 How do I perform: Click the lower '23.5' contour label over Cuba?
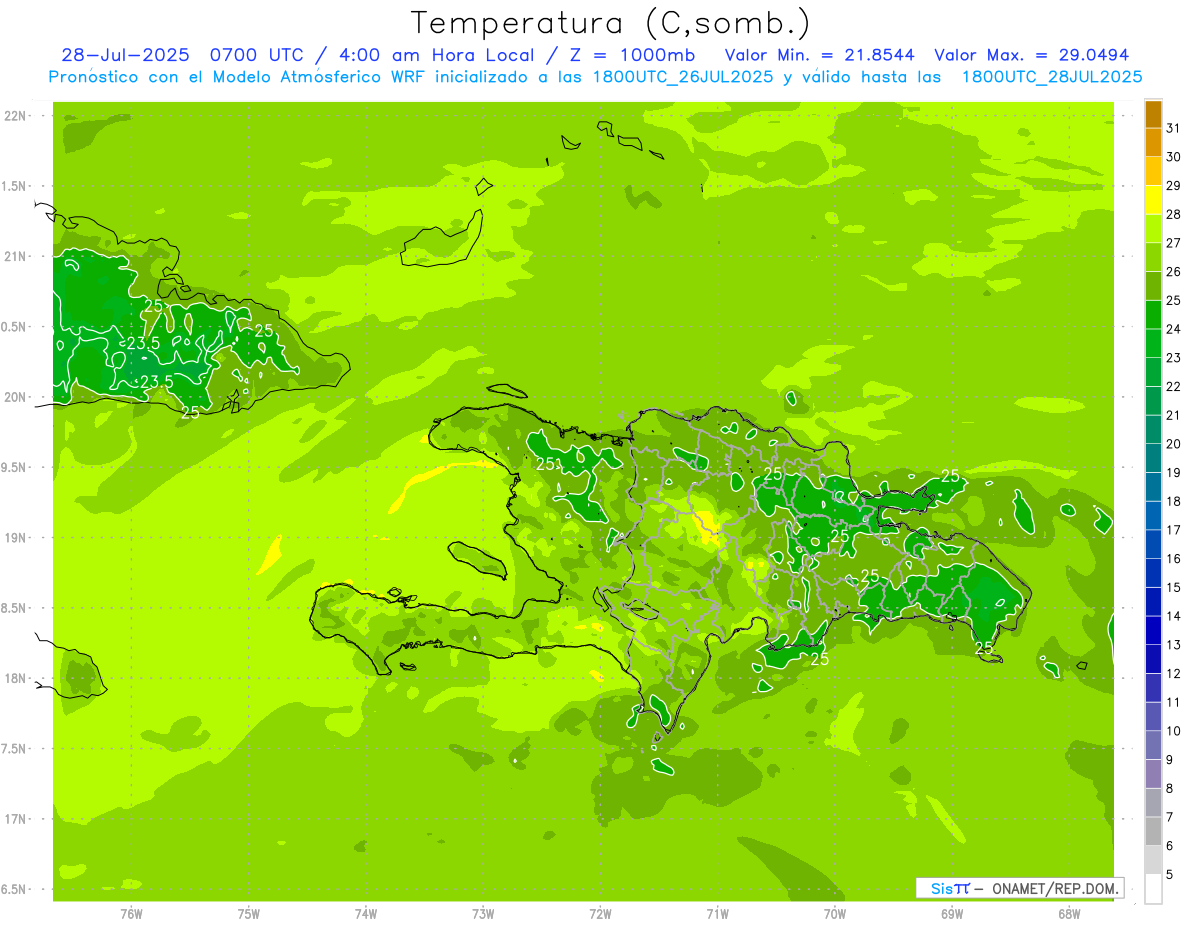pyautogui.click(x=156, y=382)
